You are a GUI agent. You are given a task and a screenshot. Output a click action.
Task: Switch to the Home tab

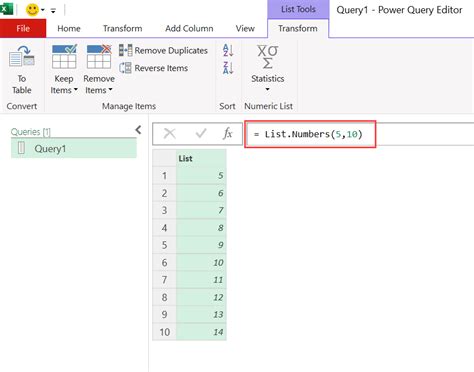pos(69,28)
